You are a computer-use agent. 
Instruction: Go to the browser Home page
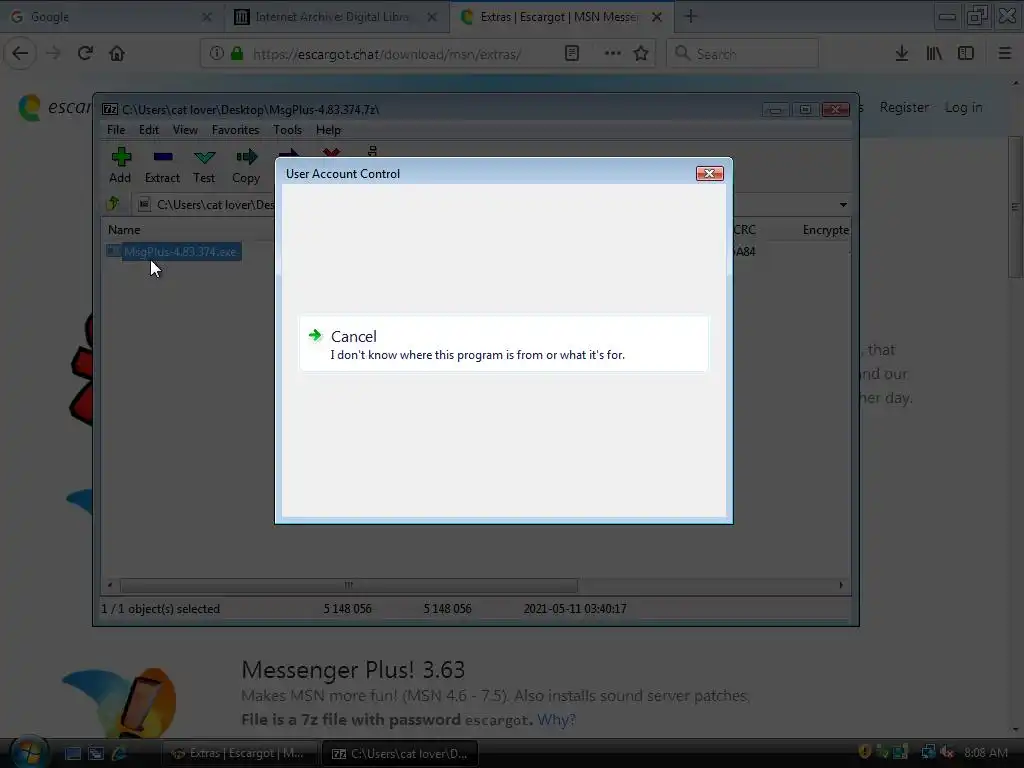[117, 54]
